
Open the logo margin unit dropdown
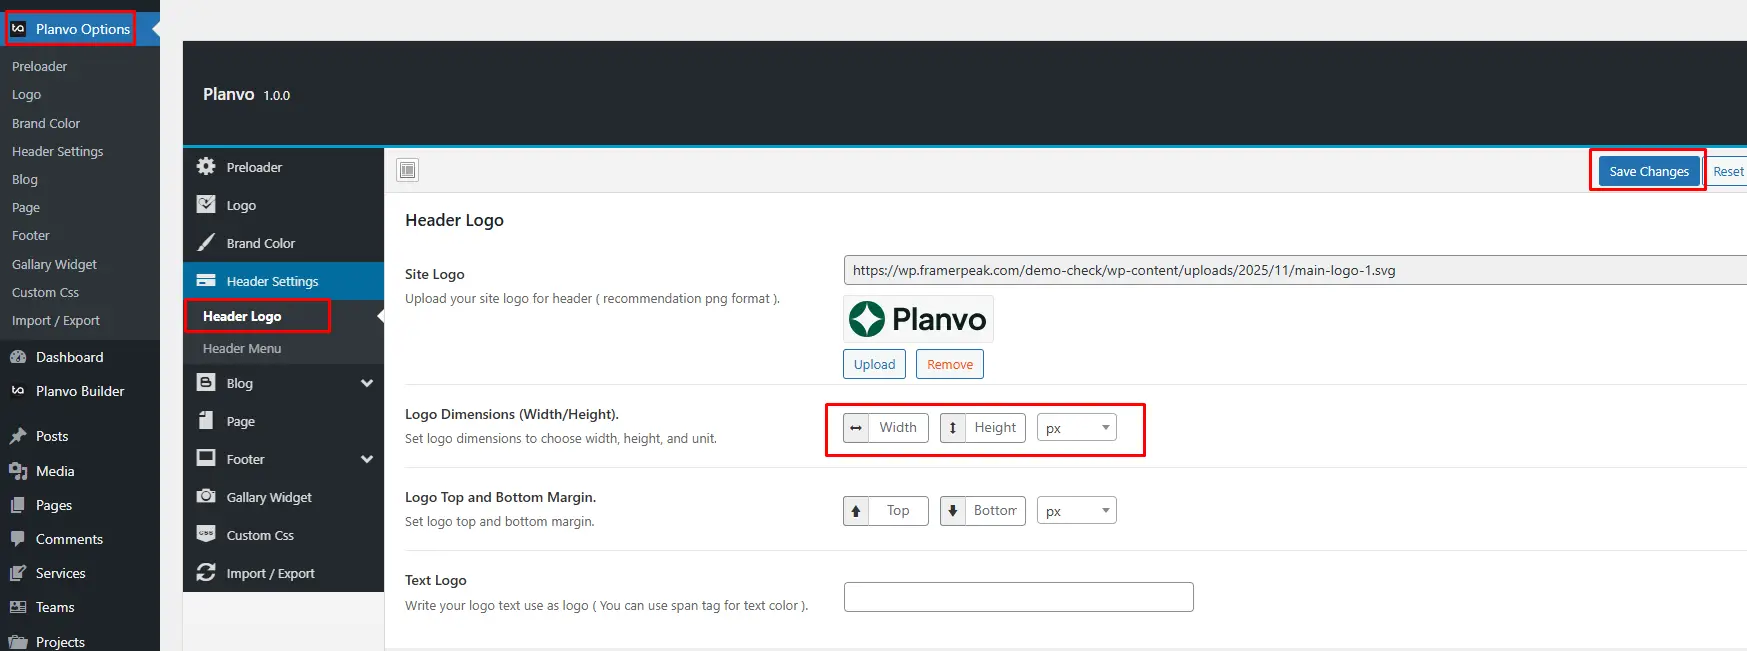pyautogui.click(x=1077, y=511)
